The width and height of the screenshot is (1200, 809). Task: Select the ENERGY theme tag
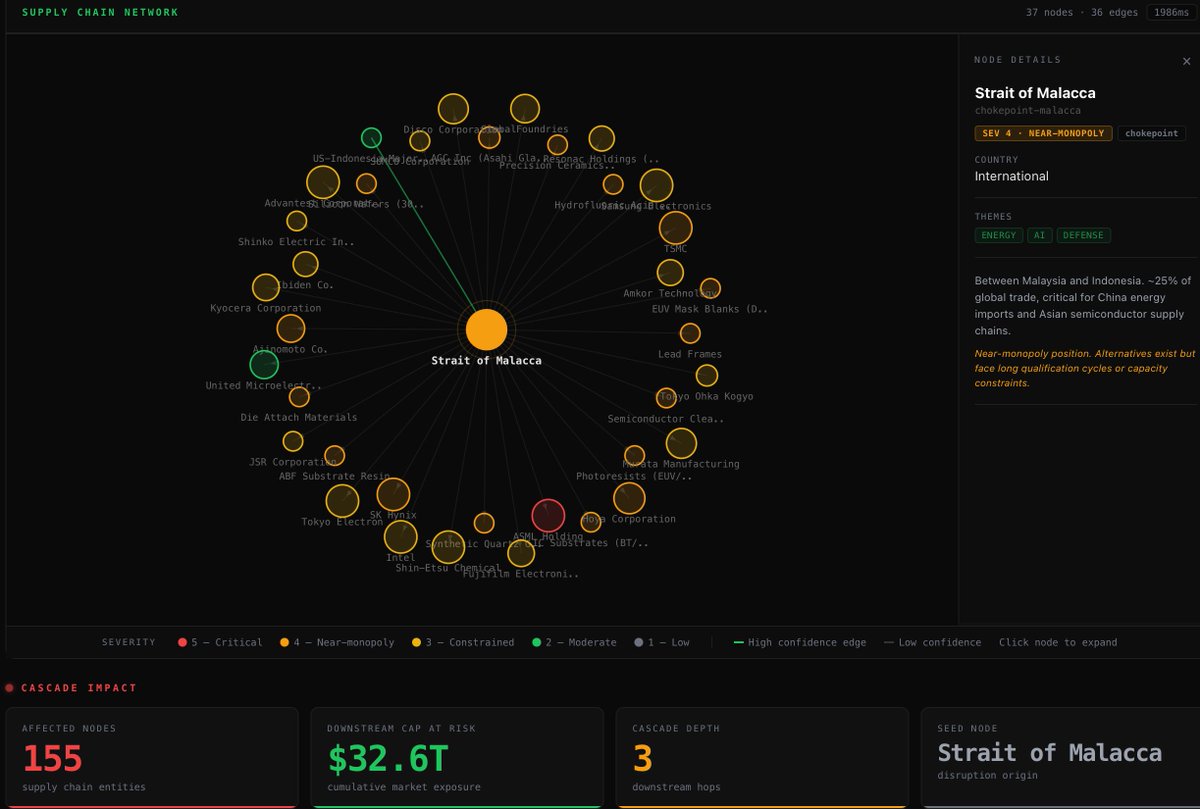[999, 236]
